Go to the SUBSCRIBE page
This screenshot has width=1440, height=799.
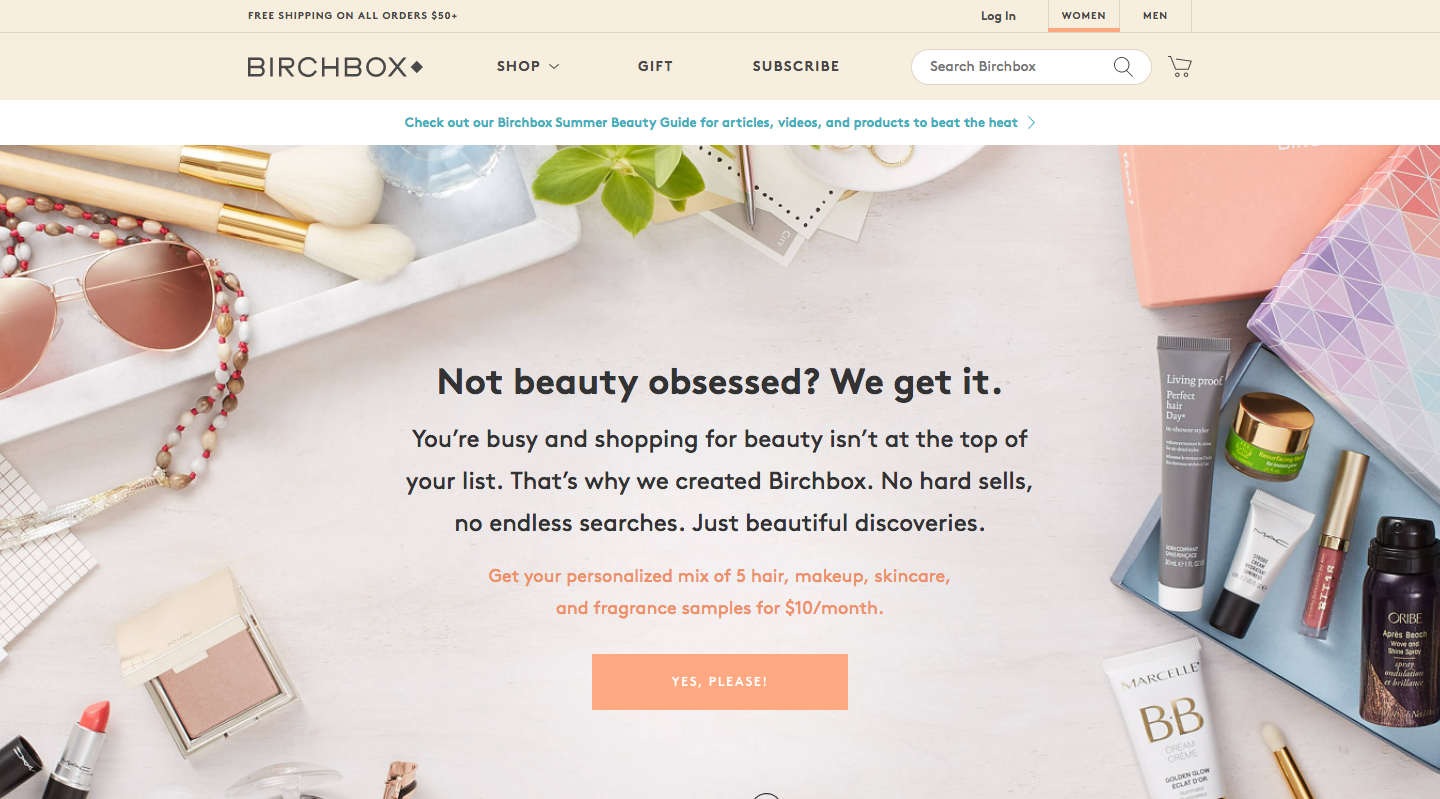click(x=796, y=67)
